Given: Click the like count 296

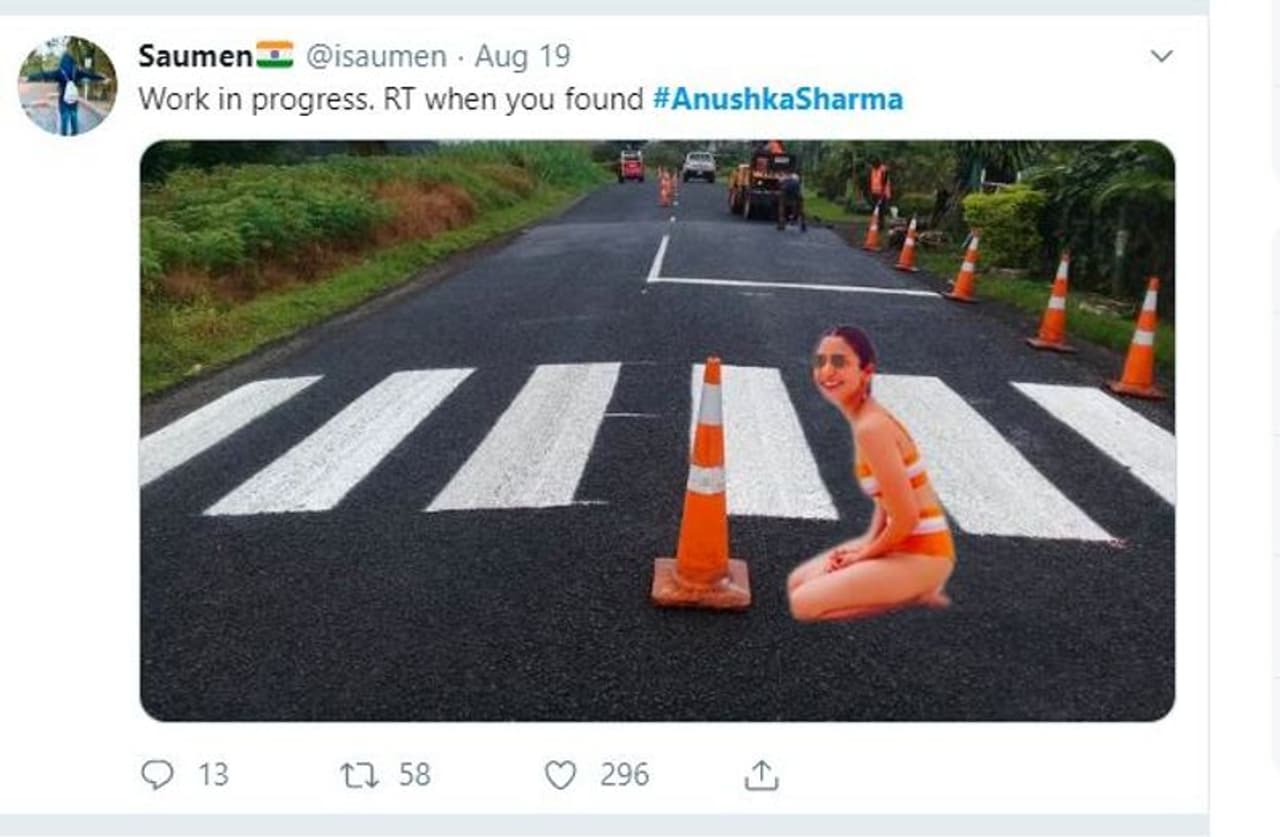Looking at the screenshot, I should [624, 775].
